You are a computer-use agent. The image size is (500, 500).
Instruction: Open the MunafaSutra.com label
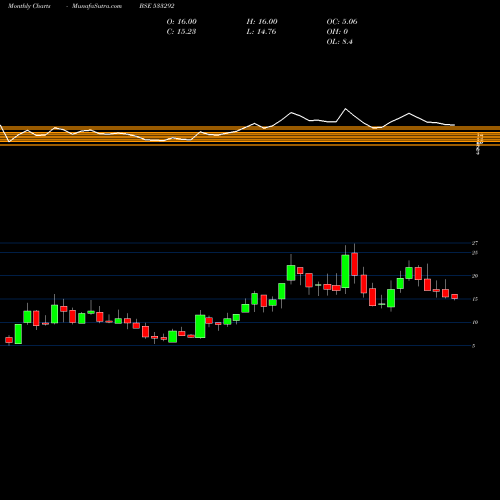pos(97,6)
